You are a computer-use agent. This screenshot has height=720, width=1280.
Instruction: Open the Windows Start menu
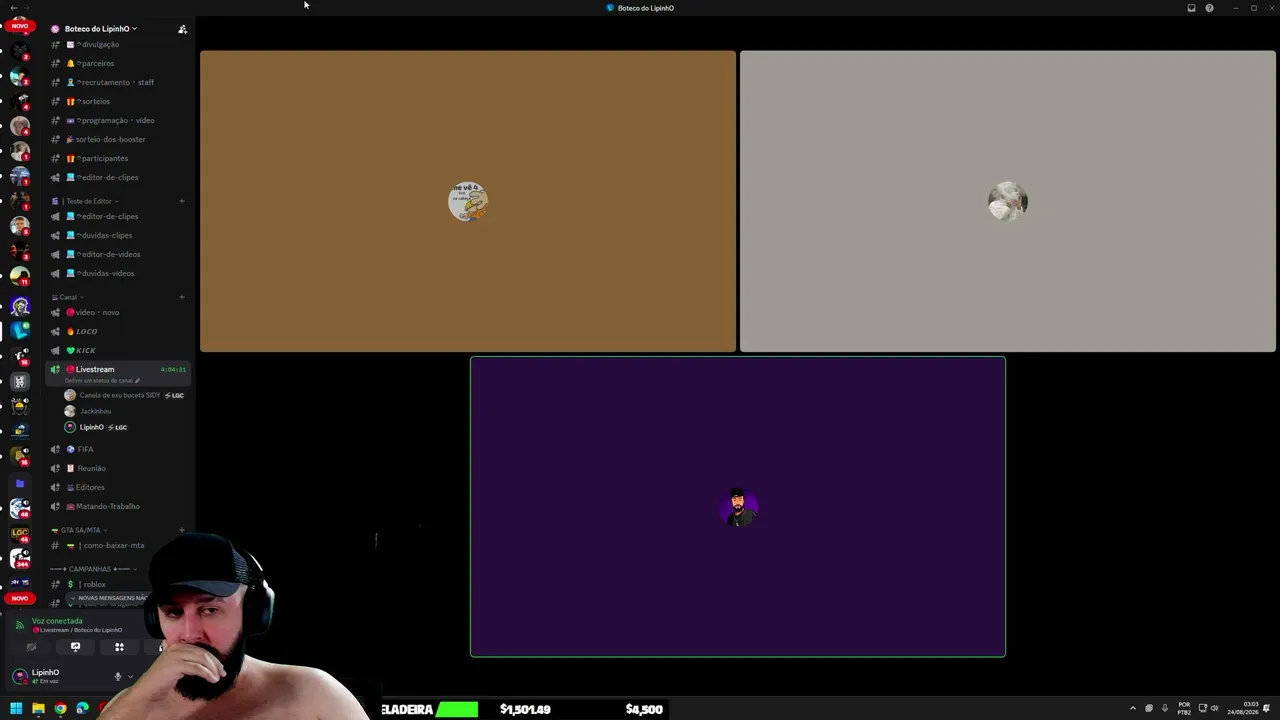[x=16, y=709]
